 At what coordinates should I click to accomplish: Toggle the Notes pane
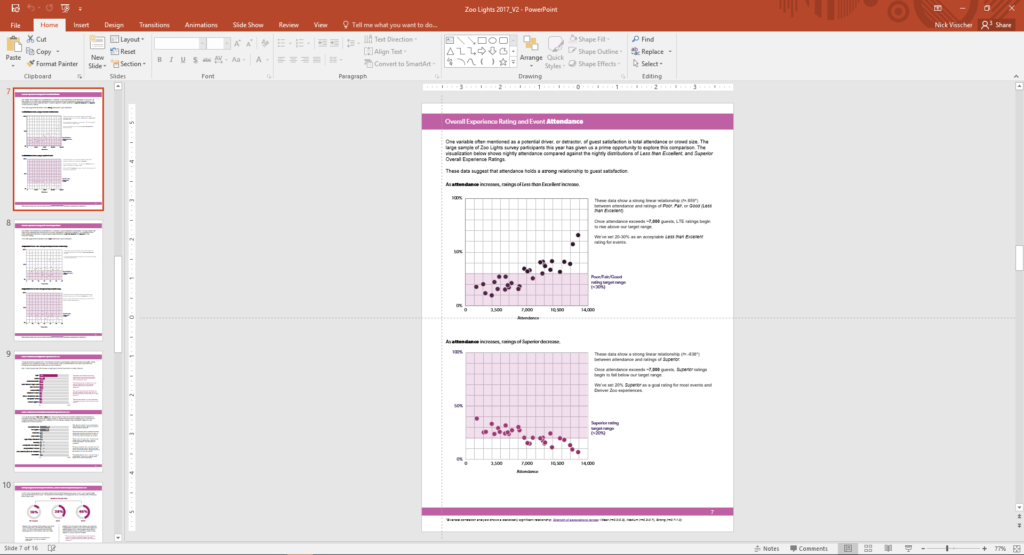tap(765, 548)
